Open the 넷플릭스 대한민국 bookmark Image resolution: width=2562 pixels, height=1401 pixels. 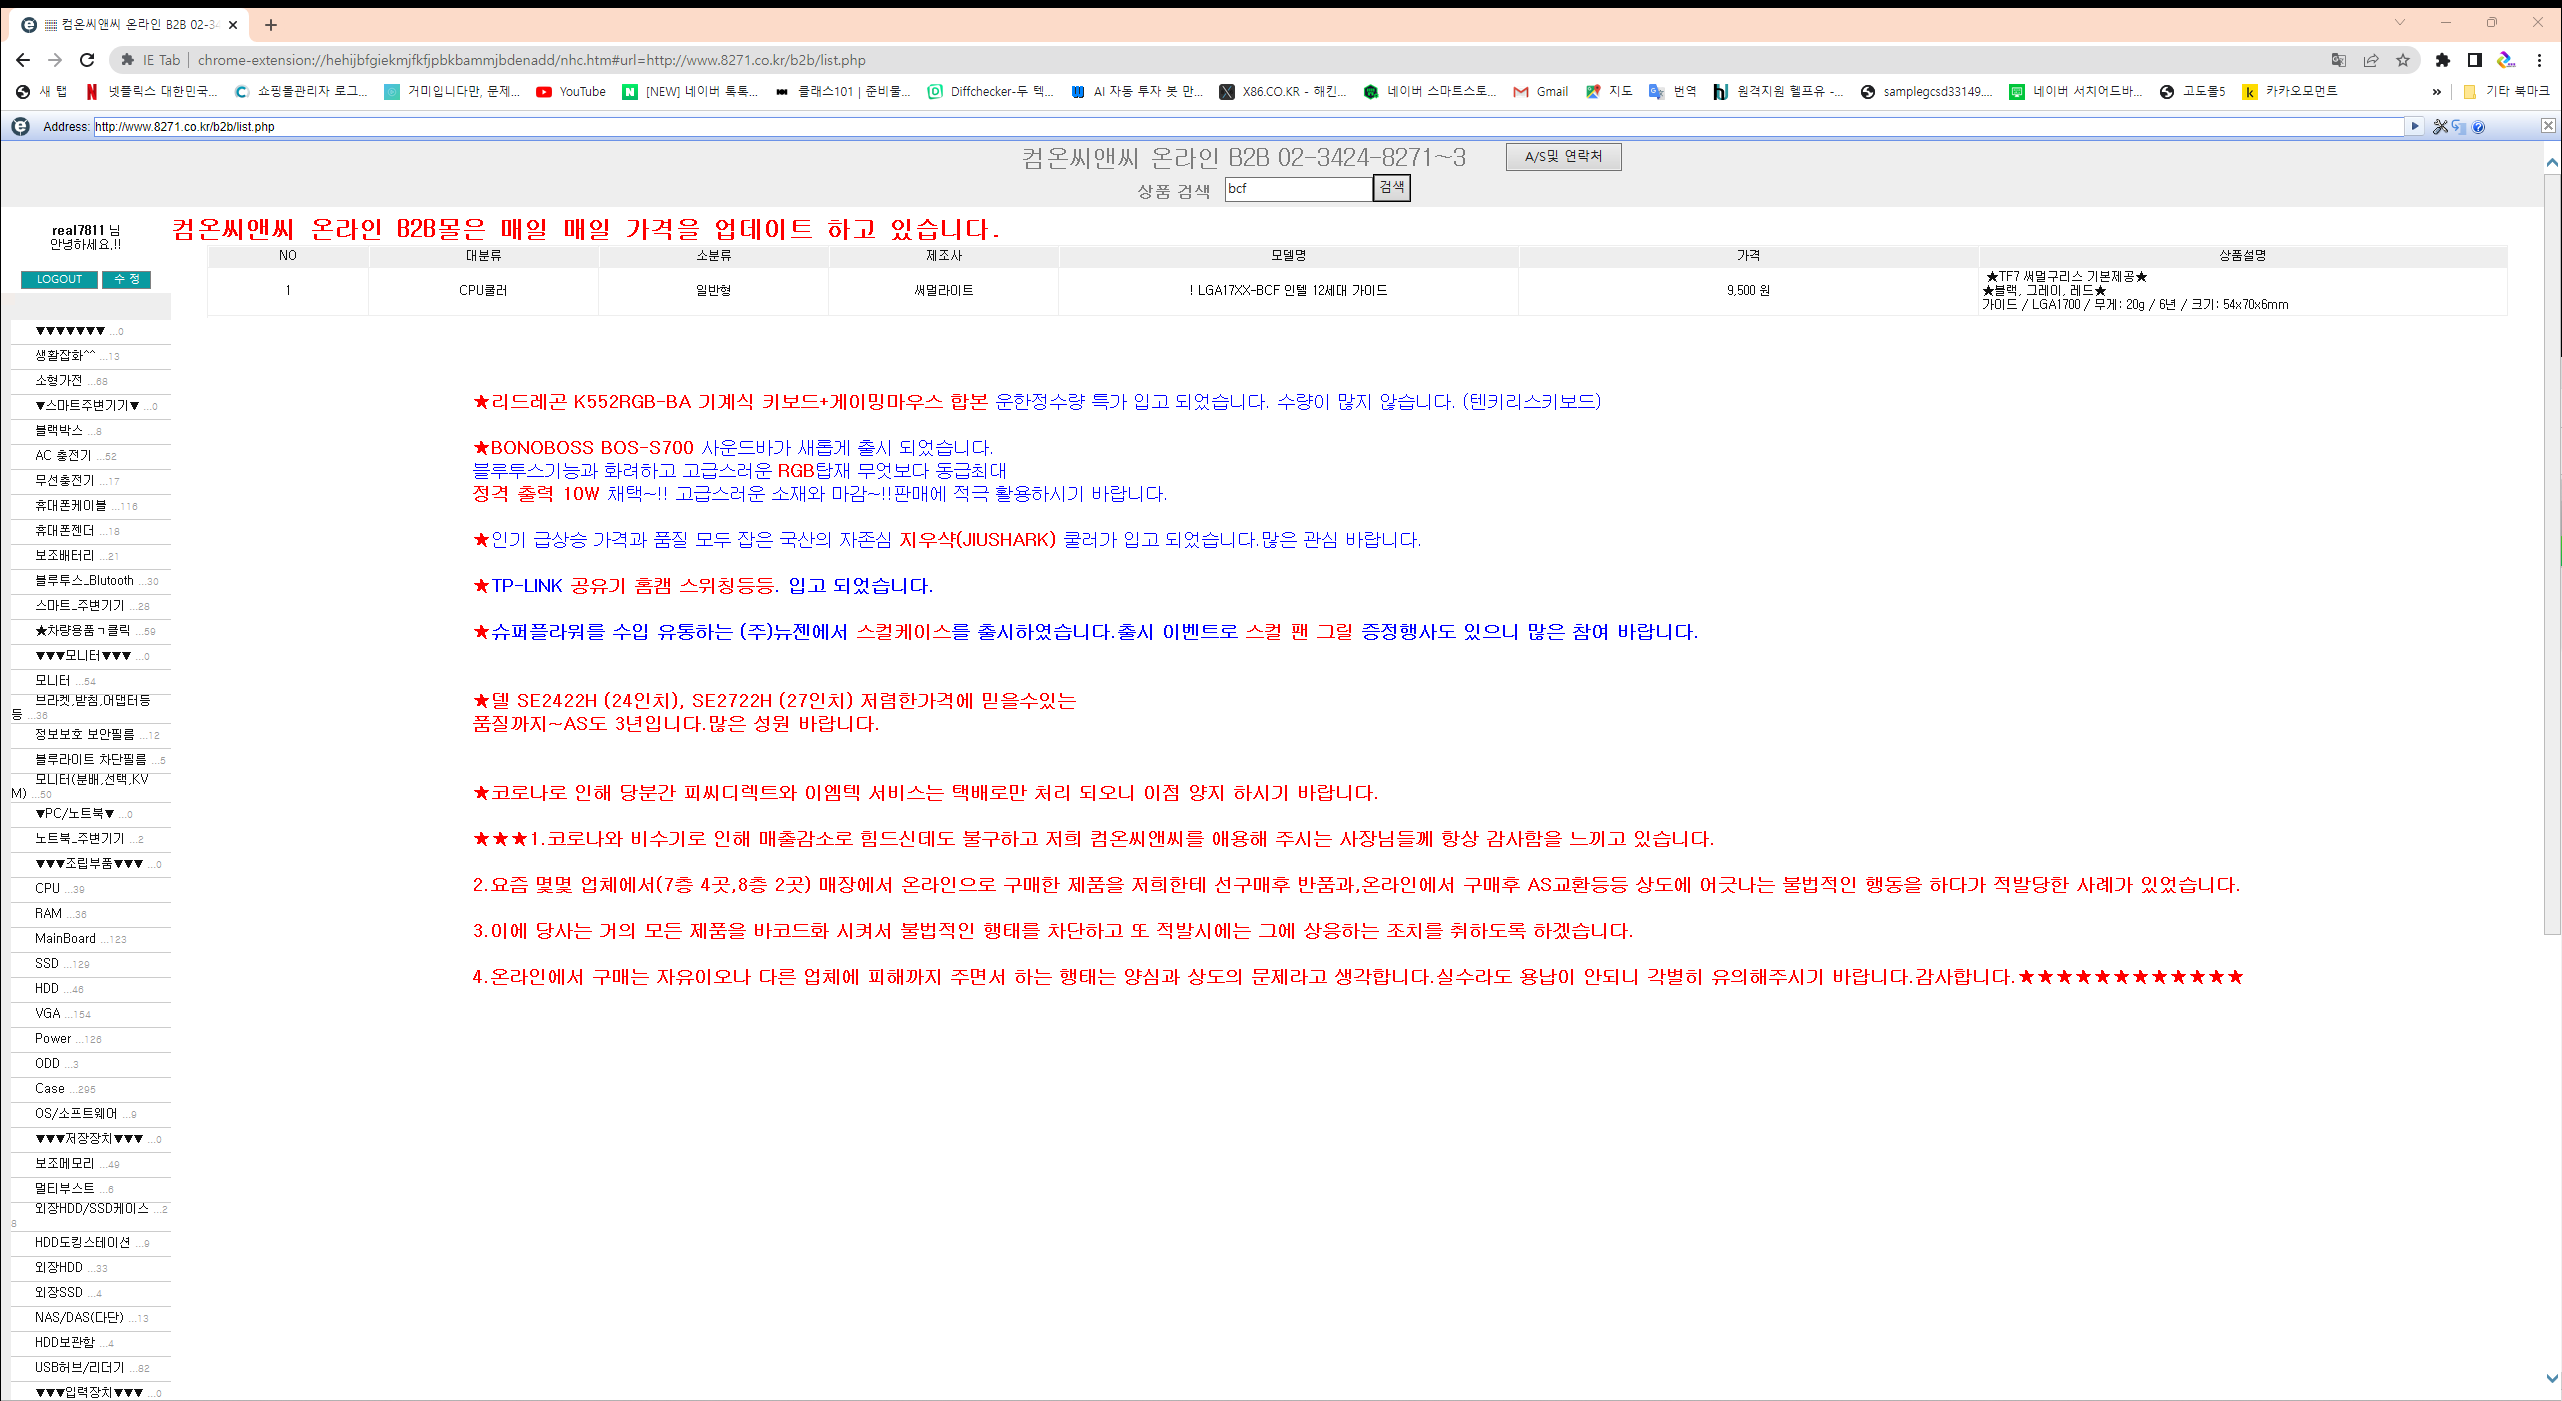coord(152,91)
